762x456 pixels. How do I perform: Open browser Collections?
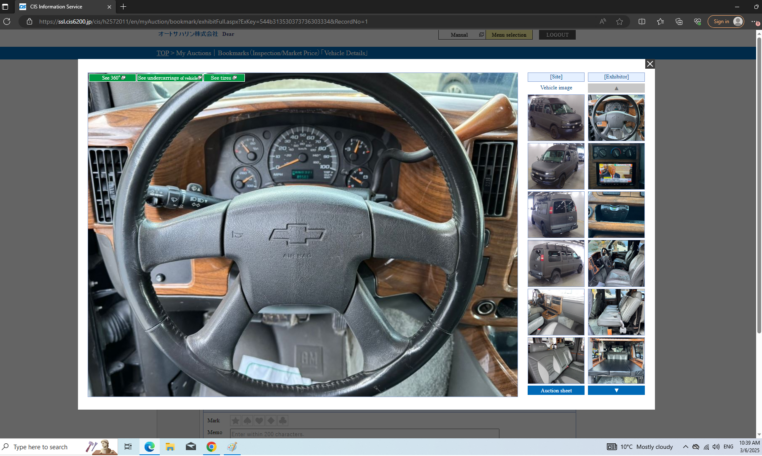(679, 21)
